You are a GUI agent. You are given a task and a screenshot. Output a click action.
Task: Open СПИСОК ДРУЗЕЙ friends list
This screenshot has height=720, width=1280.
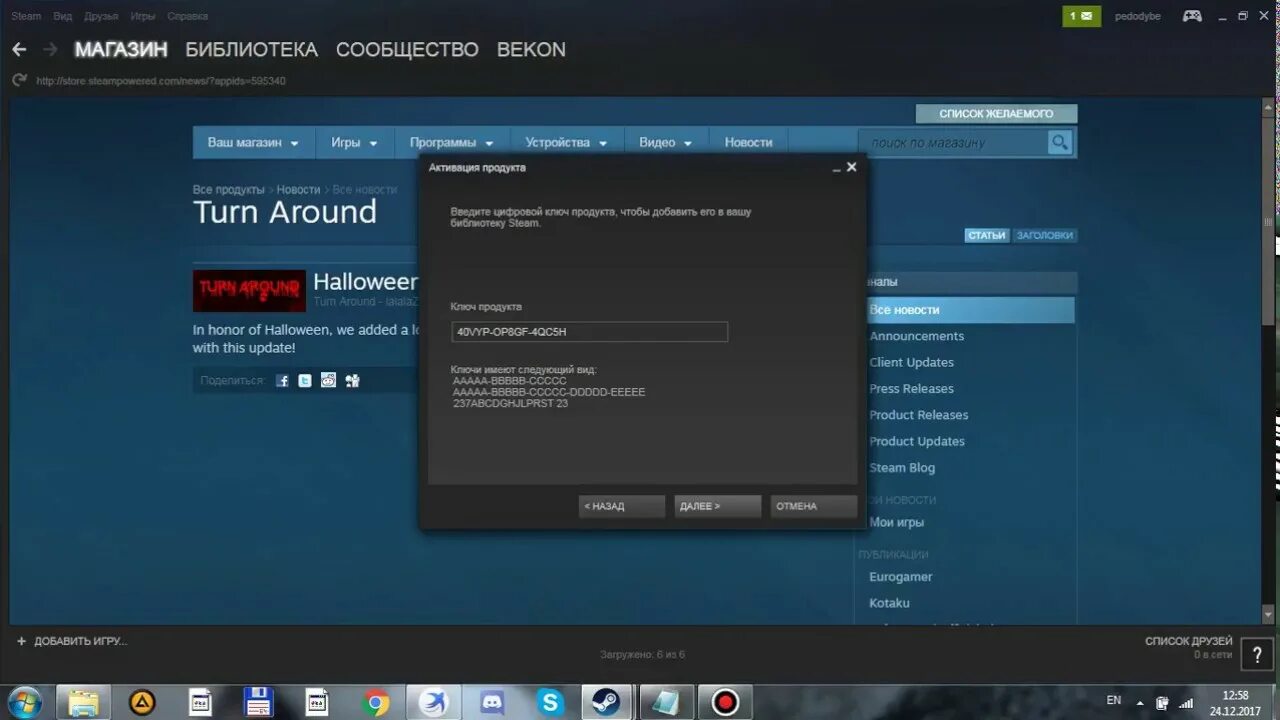pos(1189,641)
